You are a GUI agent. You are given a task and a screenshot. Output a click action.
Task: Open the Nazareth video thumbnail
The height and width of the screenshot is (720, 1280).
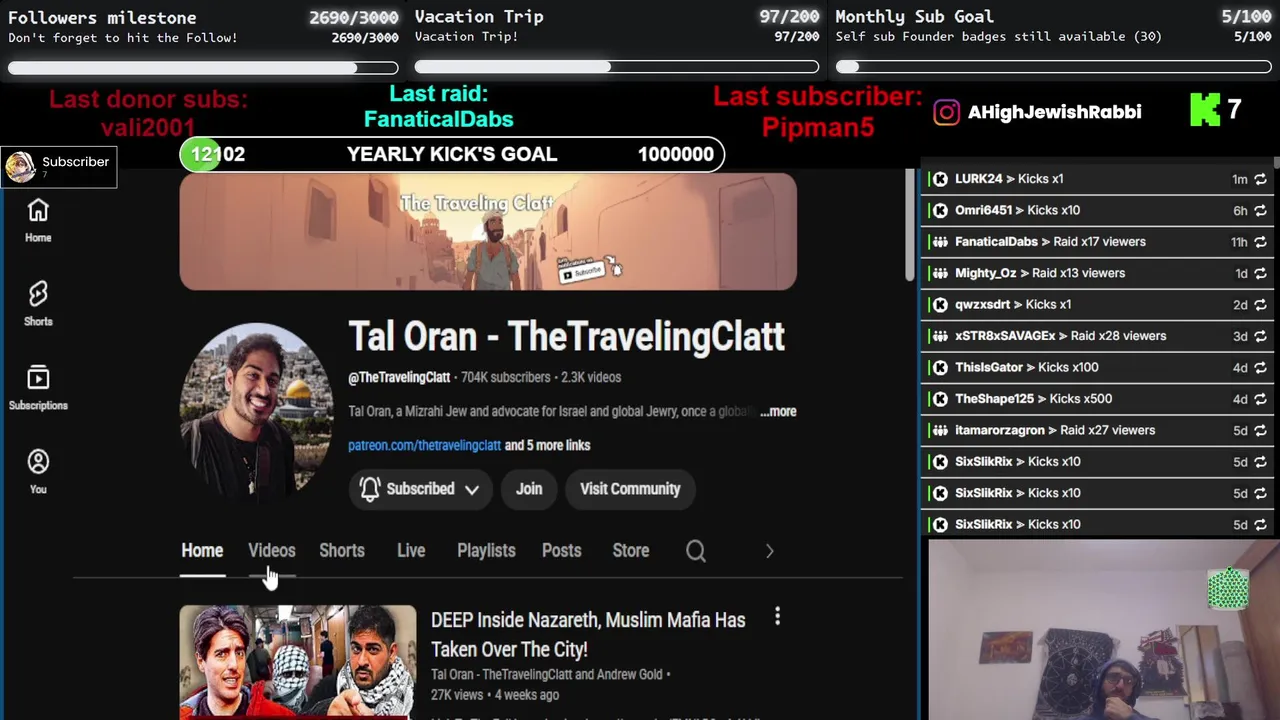pyautogui.click(x=298, y=662)
